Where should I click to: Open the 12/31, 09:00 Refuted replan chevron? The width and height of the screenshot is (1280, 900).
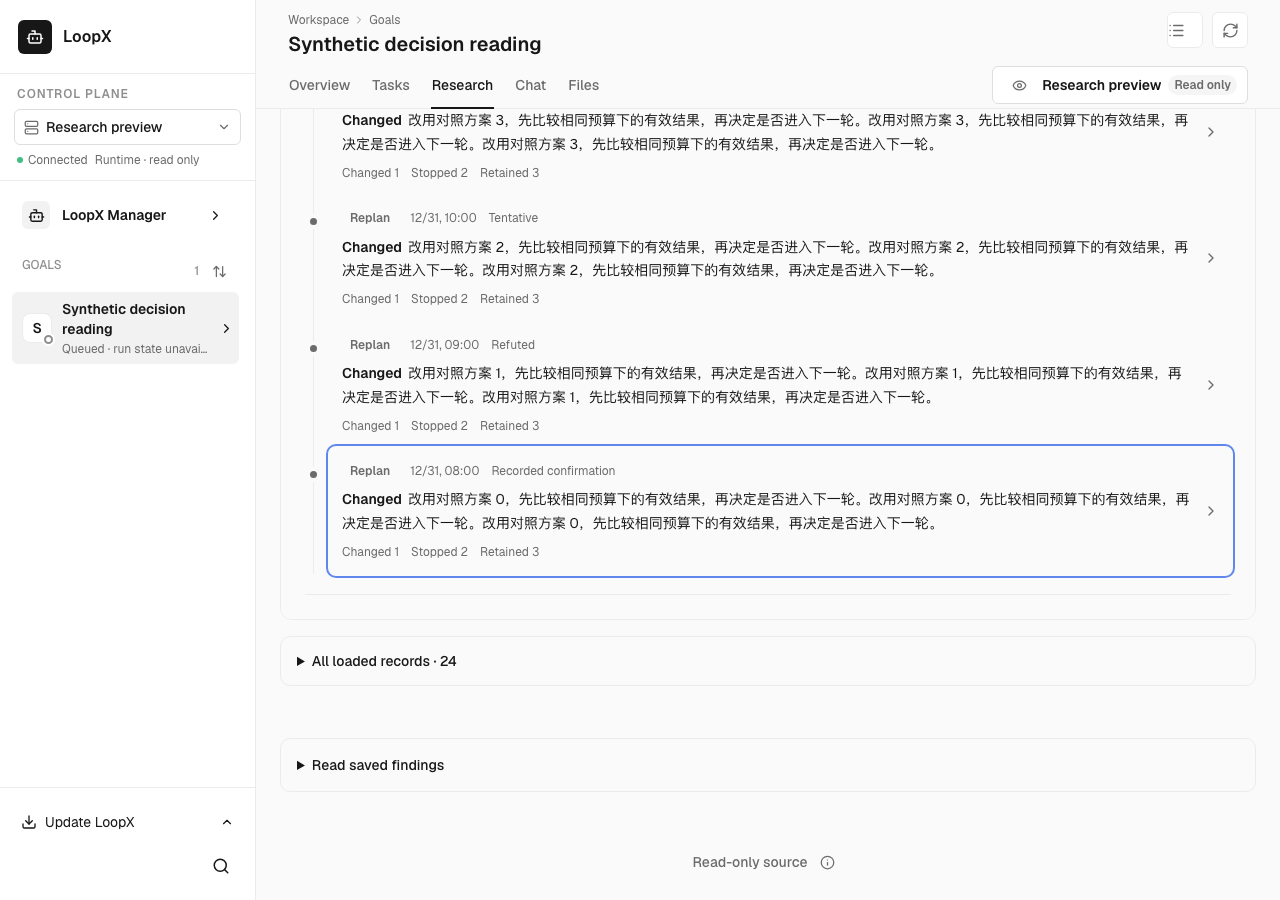coord(1211,385)
